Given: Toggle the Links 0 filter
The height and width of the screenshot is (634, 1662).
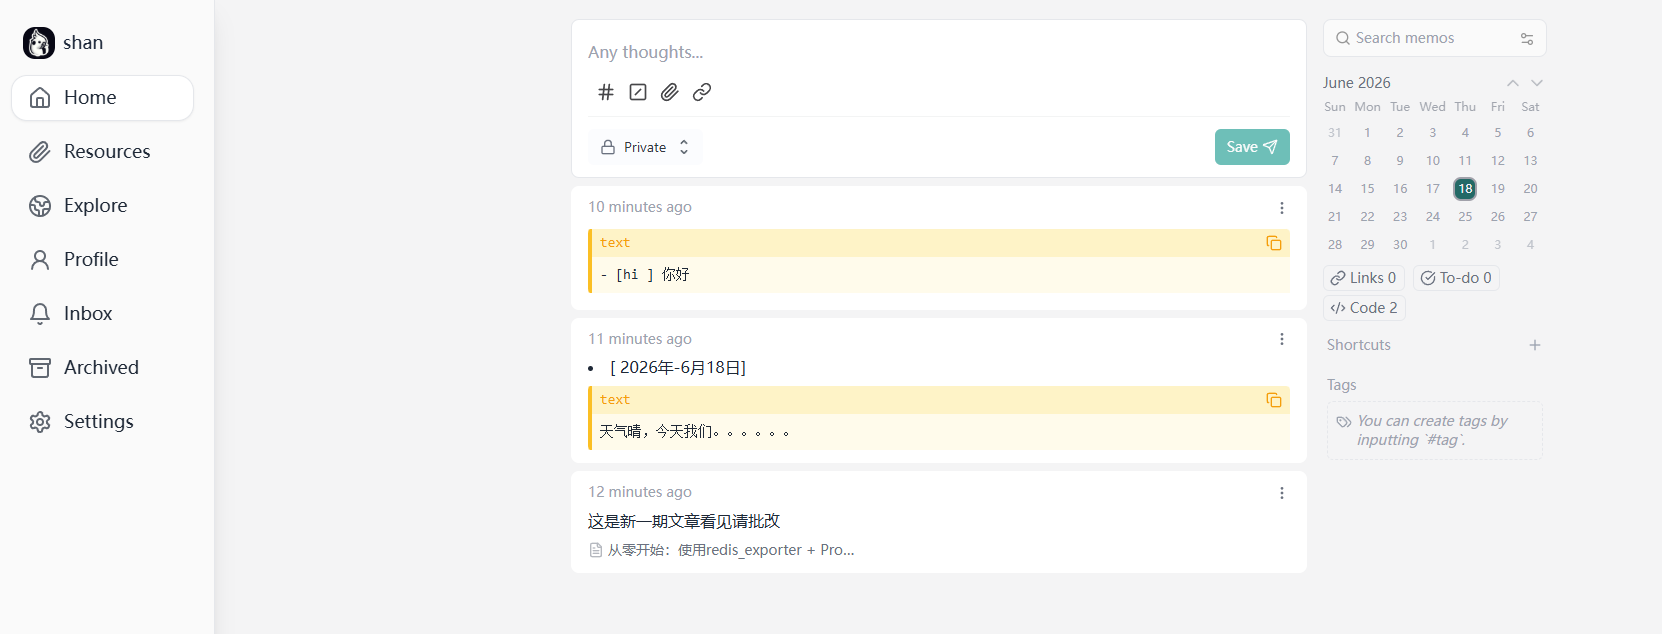Looking at the screenshot, I should (x=1364, y=278).
